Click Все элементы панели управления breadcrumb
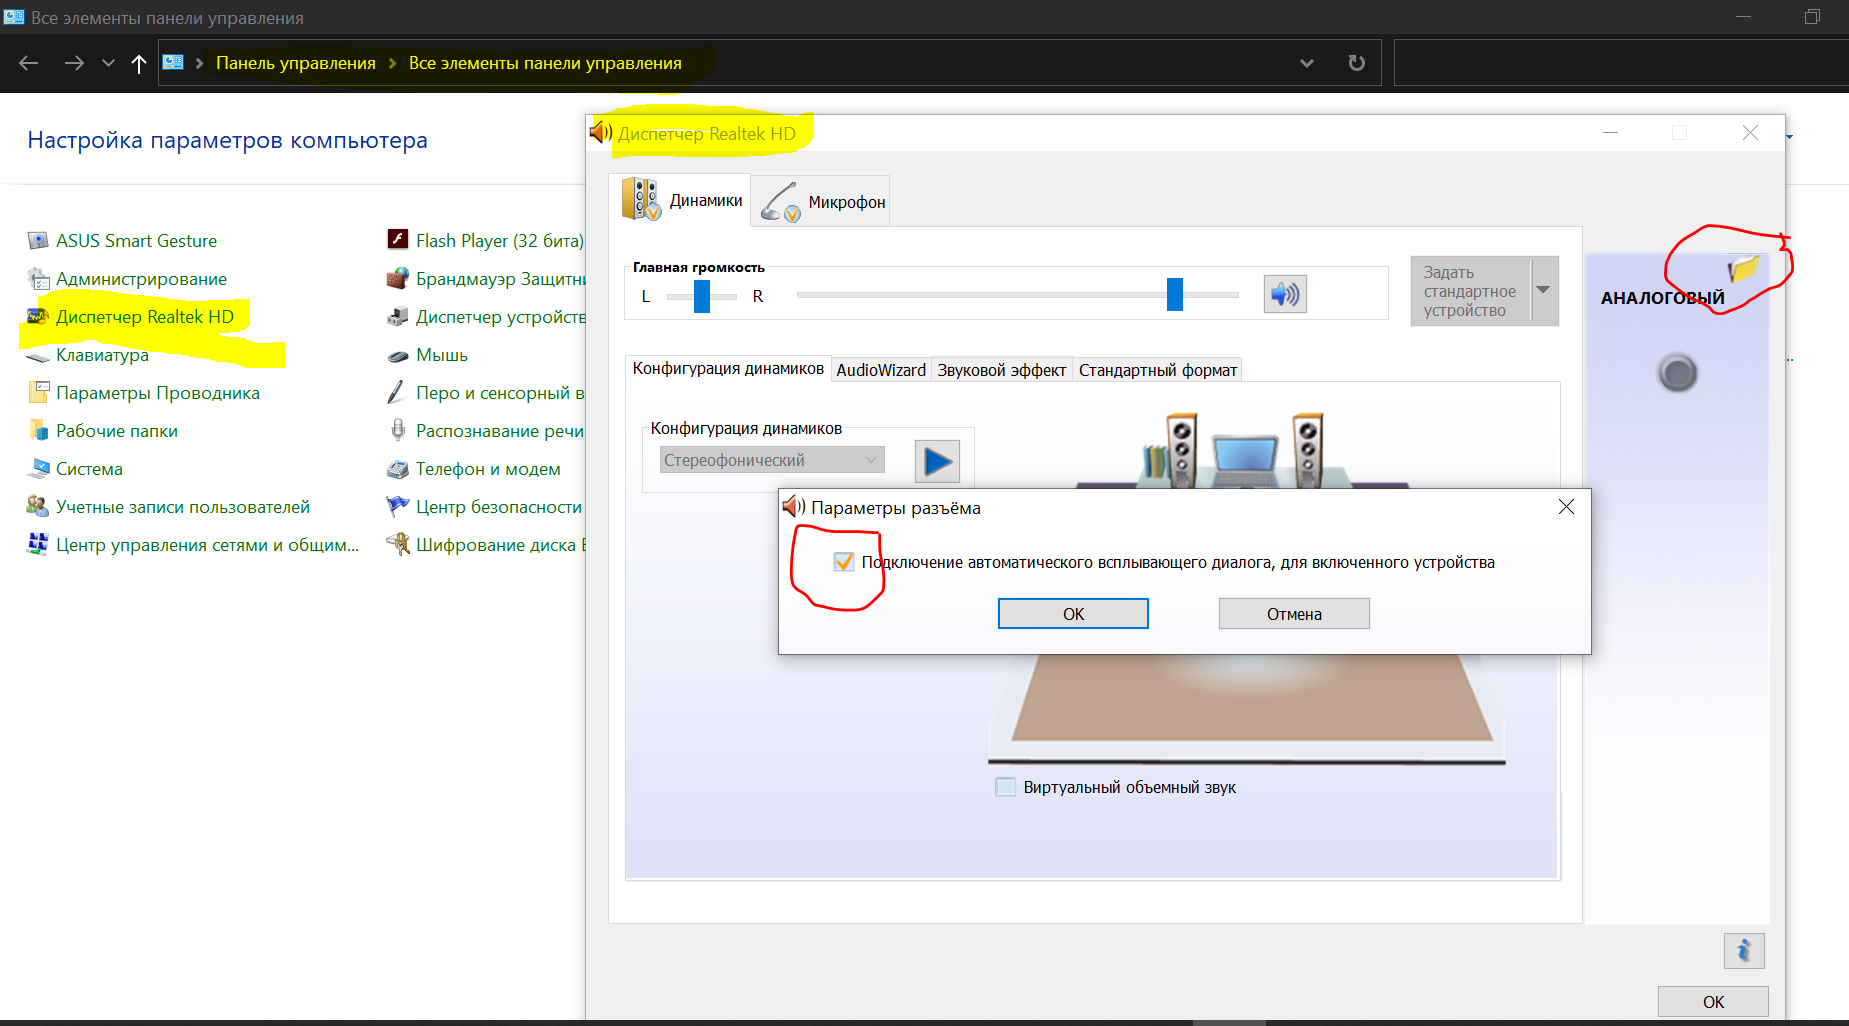Screen dimensions: 1849x1026 point(545,63)
